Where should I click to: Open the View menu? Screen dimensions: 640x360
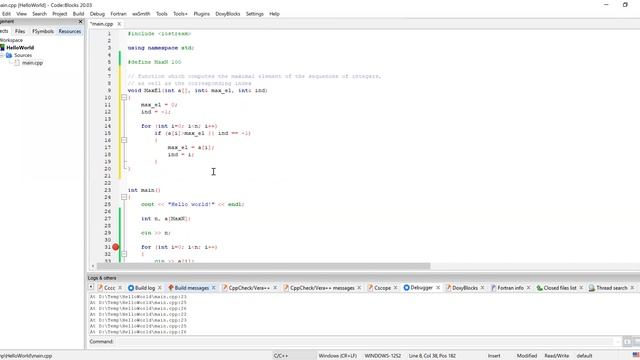21,14
